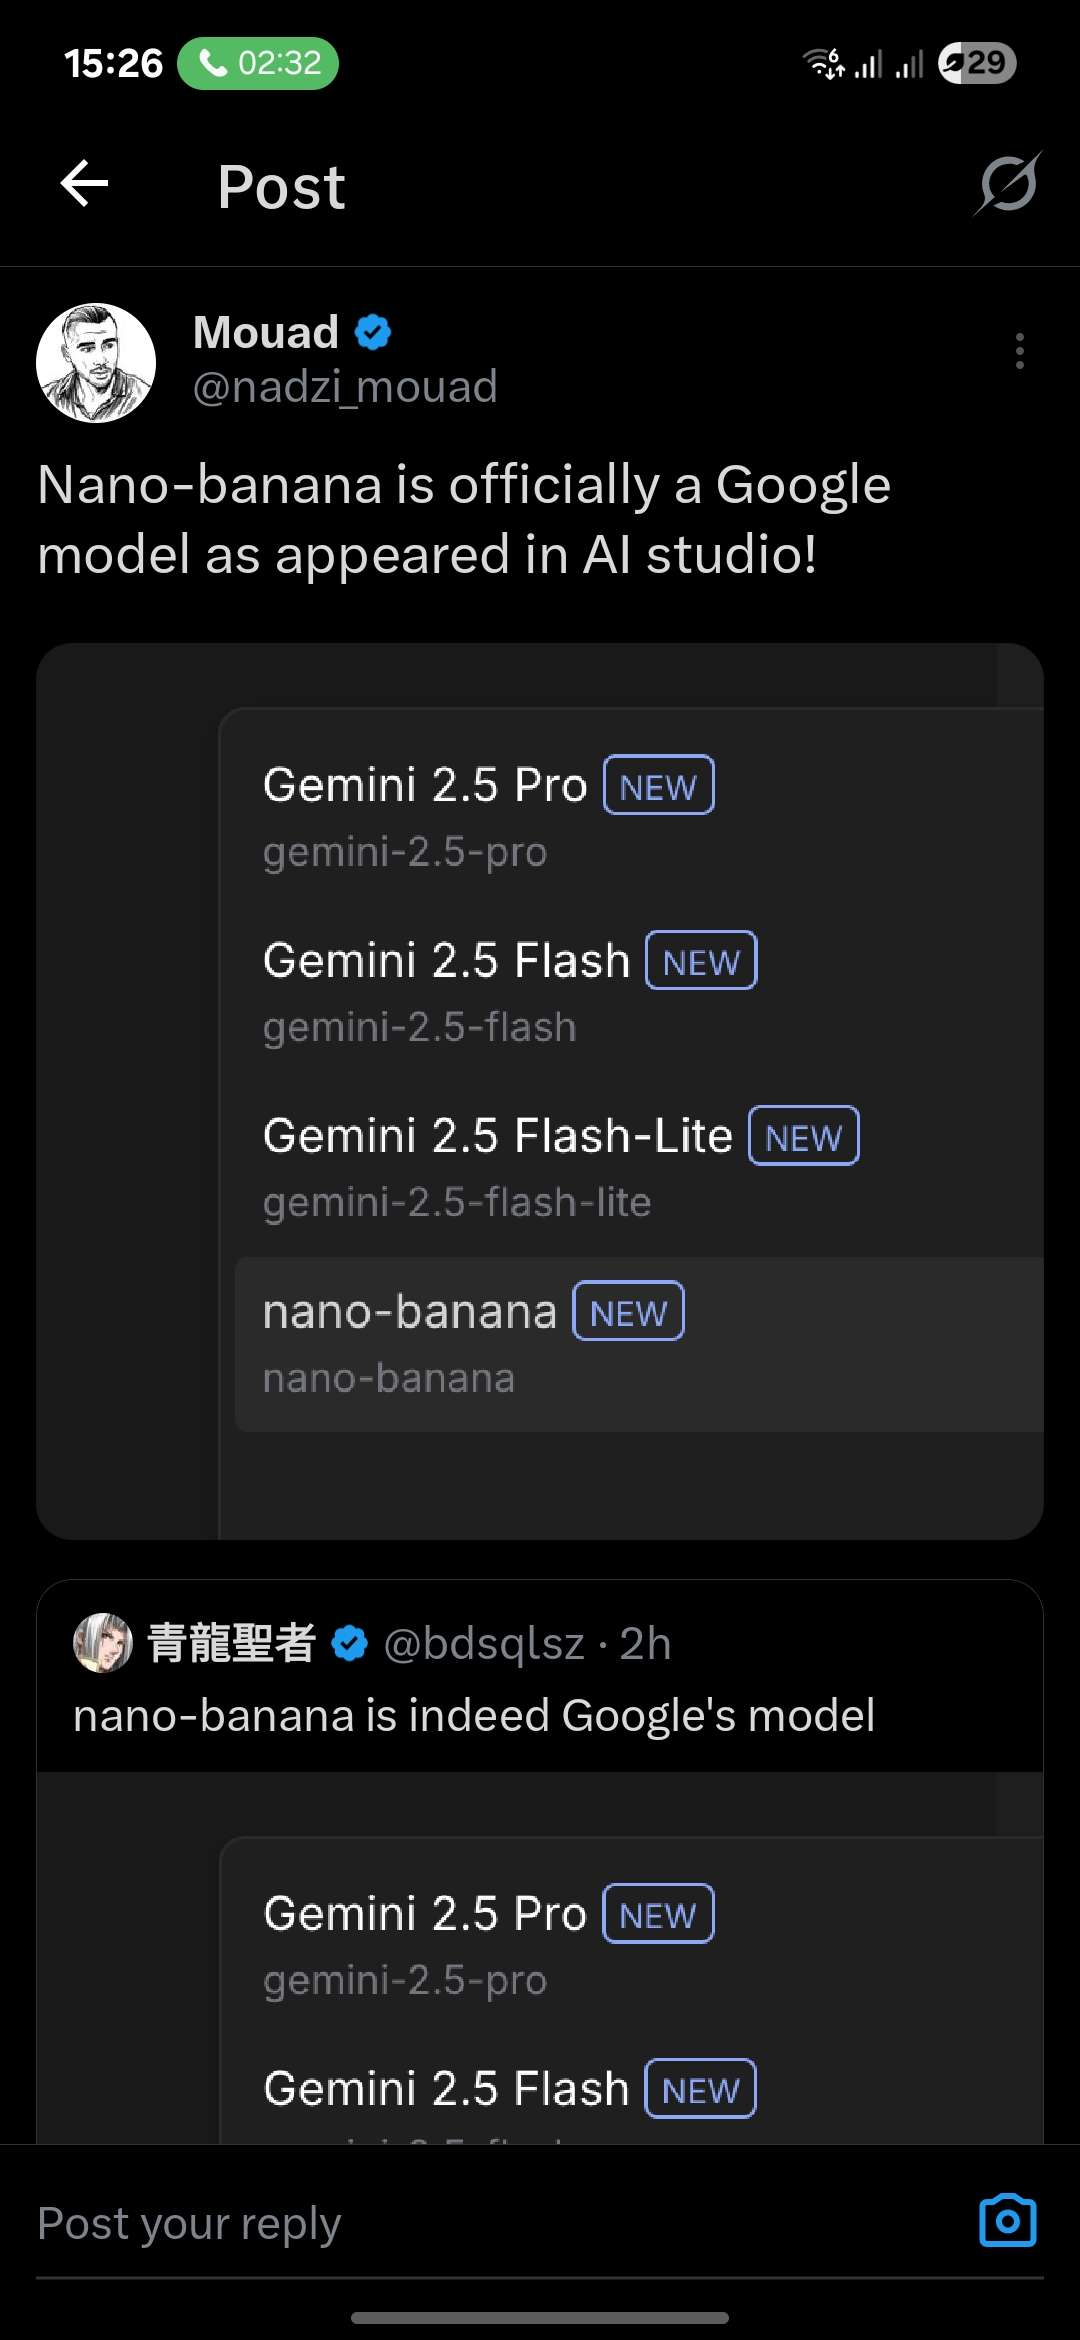Tap the display name Mouad
Image resolution: width=1080 pixels, height=2340 pixels.
pyautogui.click(x=266, y=332)
